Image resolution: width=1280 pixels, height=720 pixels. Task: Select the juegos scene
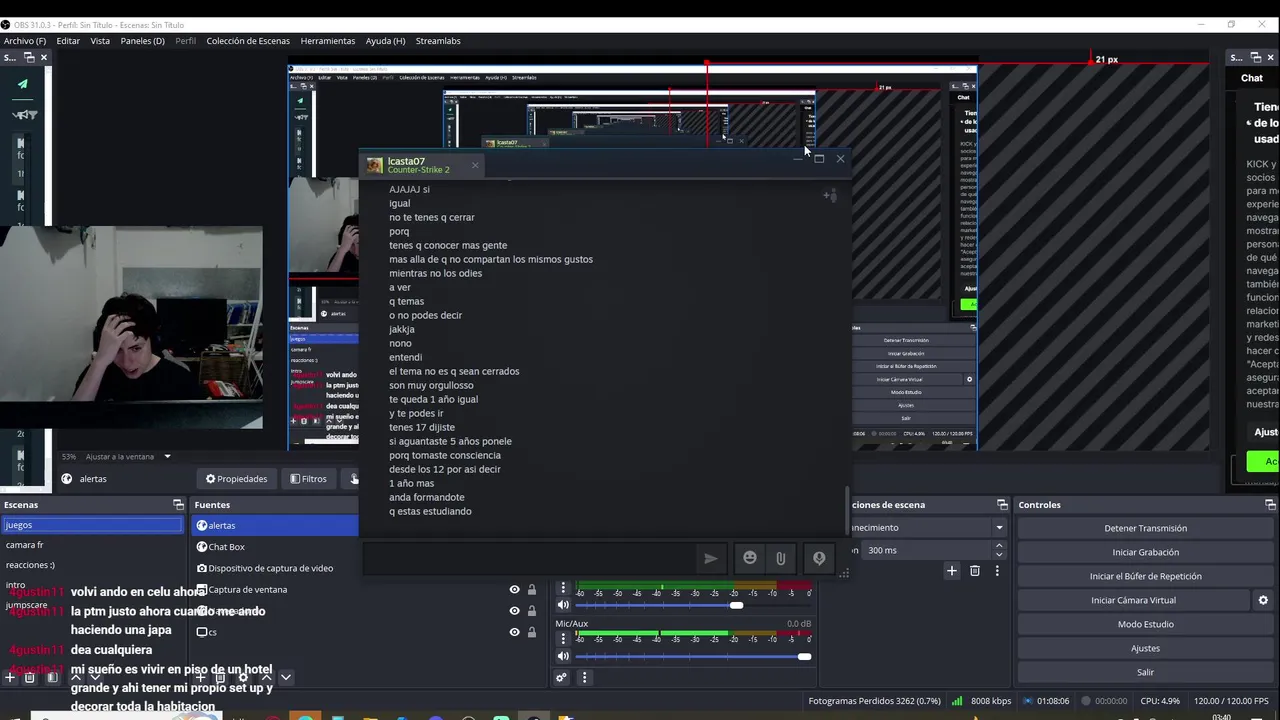(93, 525)
